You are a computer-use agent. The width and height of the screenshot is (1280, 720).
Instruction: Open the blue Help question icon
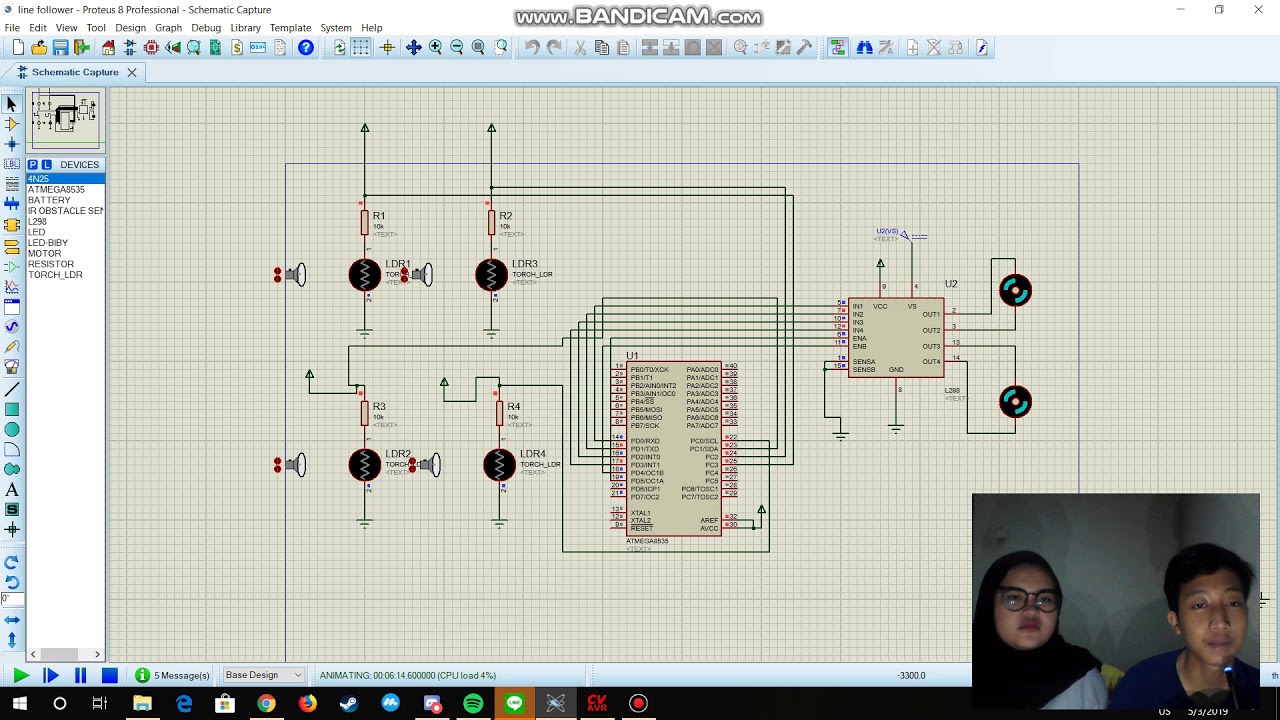(x=306, y=48)
